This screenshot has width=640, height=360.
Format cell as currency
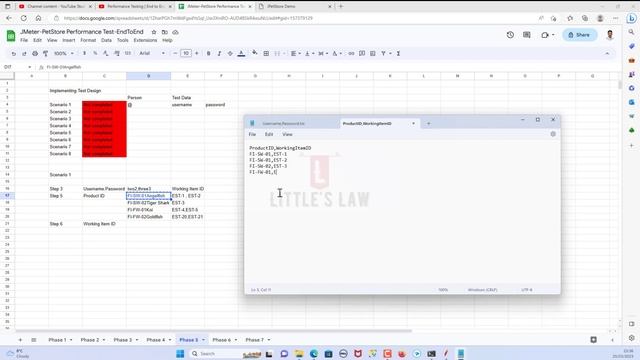tap(84, 53)
